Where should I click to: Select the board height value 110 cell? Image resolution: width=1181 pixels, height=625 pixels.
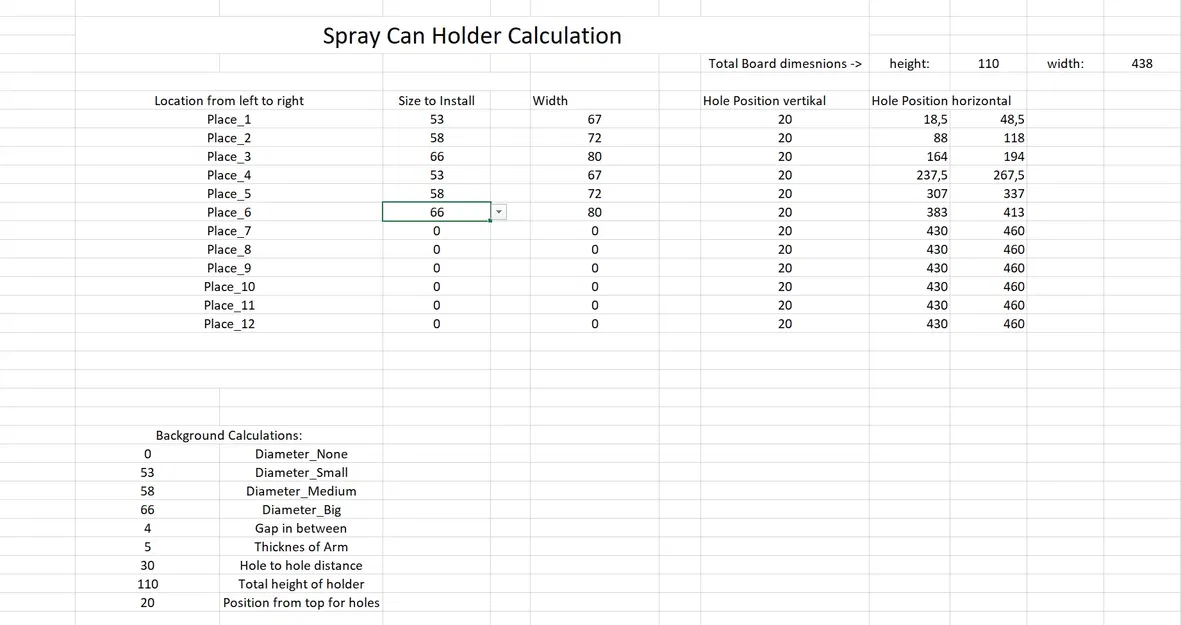tap(988, 63)
